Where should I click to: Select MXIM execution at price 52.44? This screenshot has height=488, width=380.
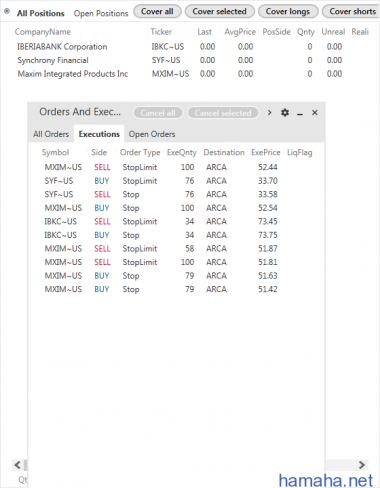177,167
